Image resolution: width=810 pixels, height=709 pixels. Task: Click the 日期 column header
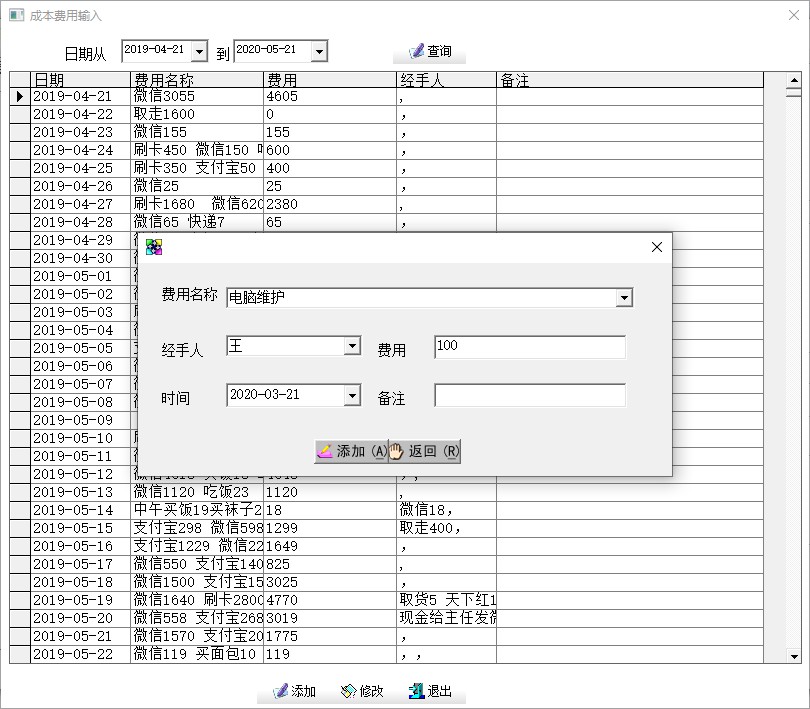pyautogui.click(x=80, y=80)
